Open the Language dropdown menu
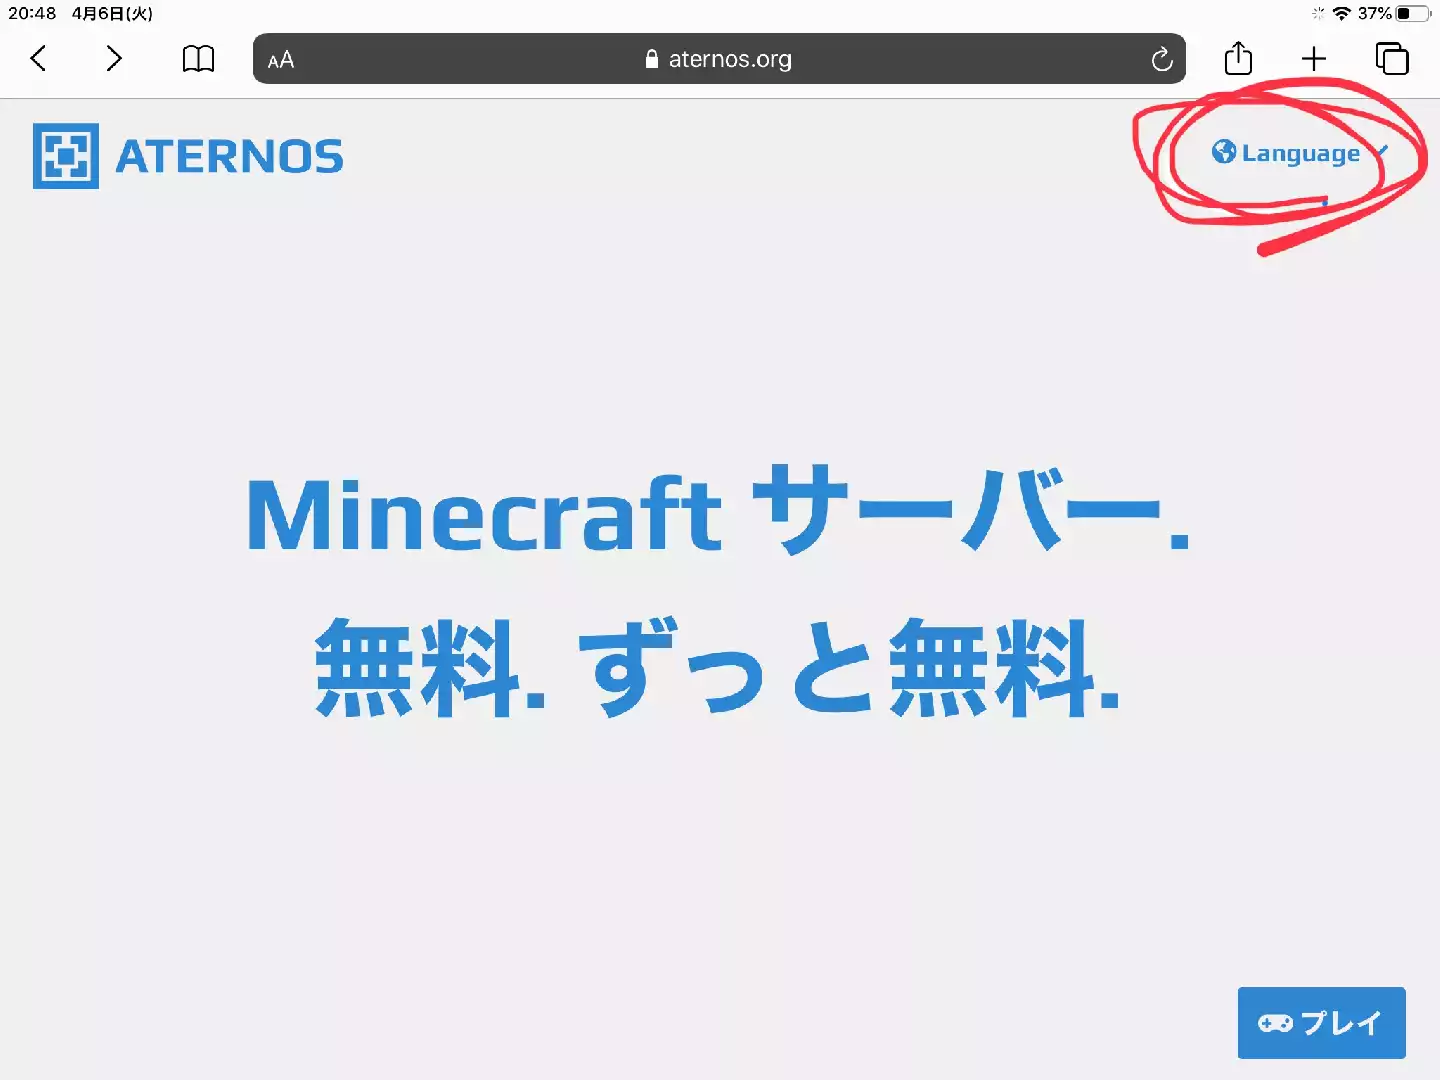 (x=1299, y=153)
